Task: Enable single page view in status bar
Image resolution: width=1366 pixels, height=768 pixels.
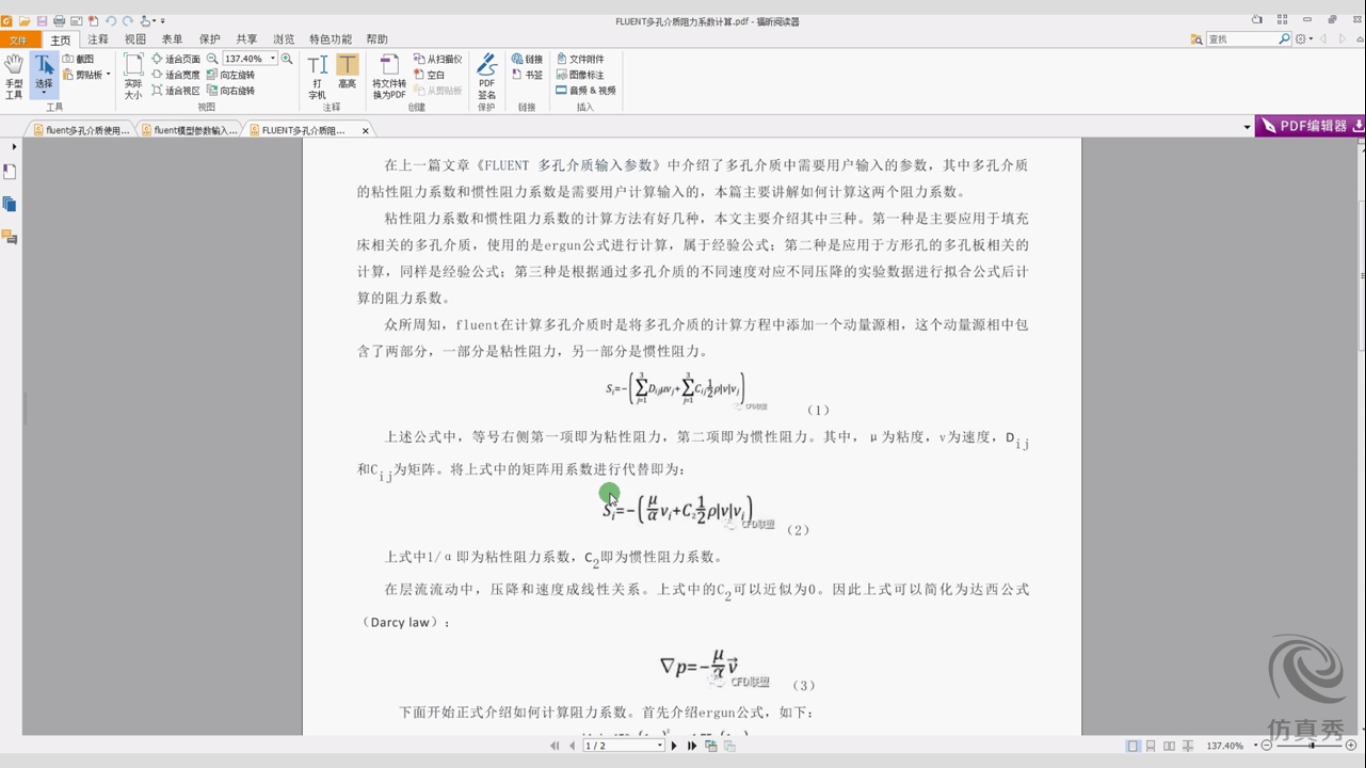Action: pos(1133,746)
